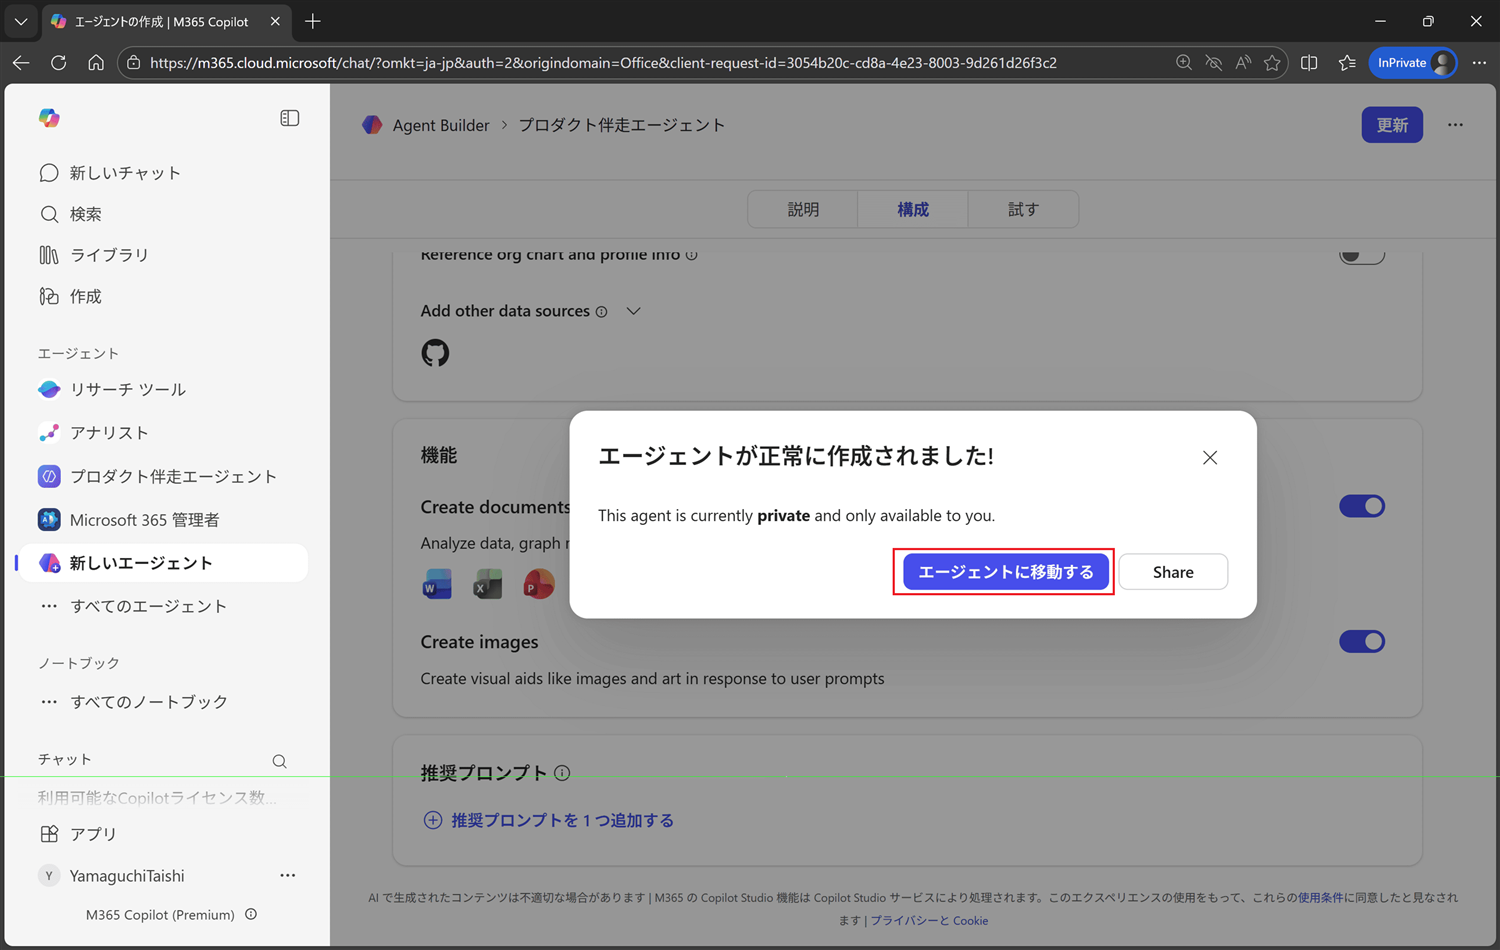Viewport: 1500px width, 950px height.
Task: Open a new browser tab
Action: click(x=313, y=21)
